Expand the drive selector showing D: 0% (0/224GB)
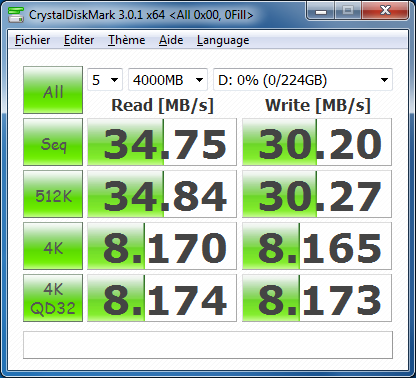The width and height of the screenshot is (416, 378). click(303, 80)
